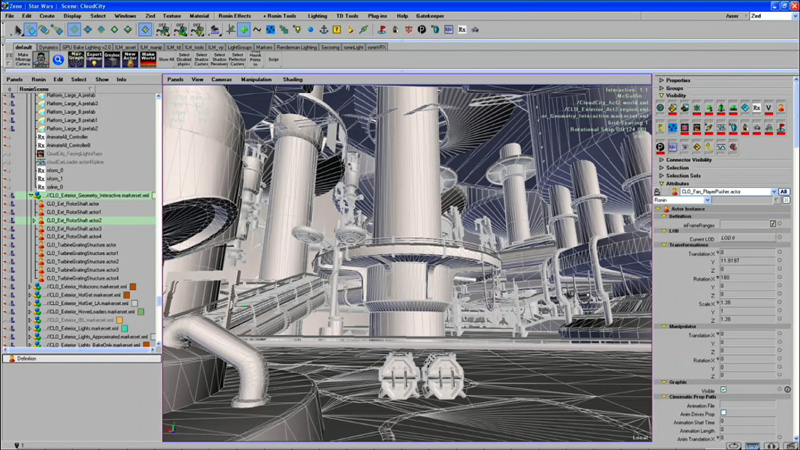The height and width of the screenshot is (450, 800).
Task: Select CLO_Ext_RotorShaft.actor2 in scene tree
Action: point(75,220)
